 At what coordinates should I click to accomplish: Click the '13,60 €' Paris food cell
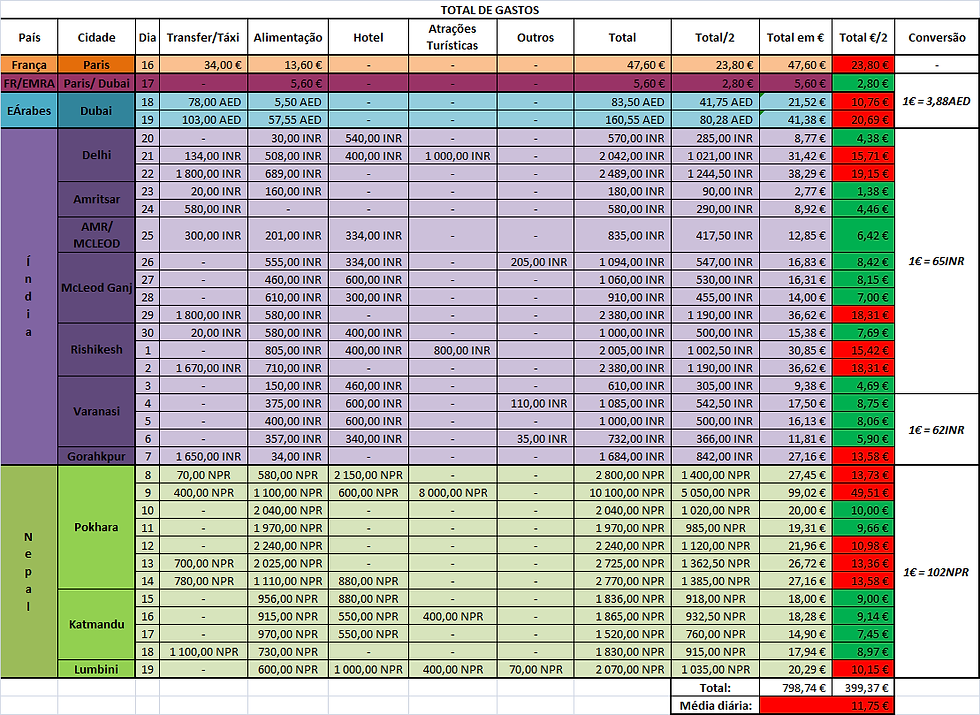(x=288, y=65)
